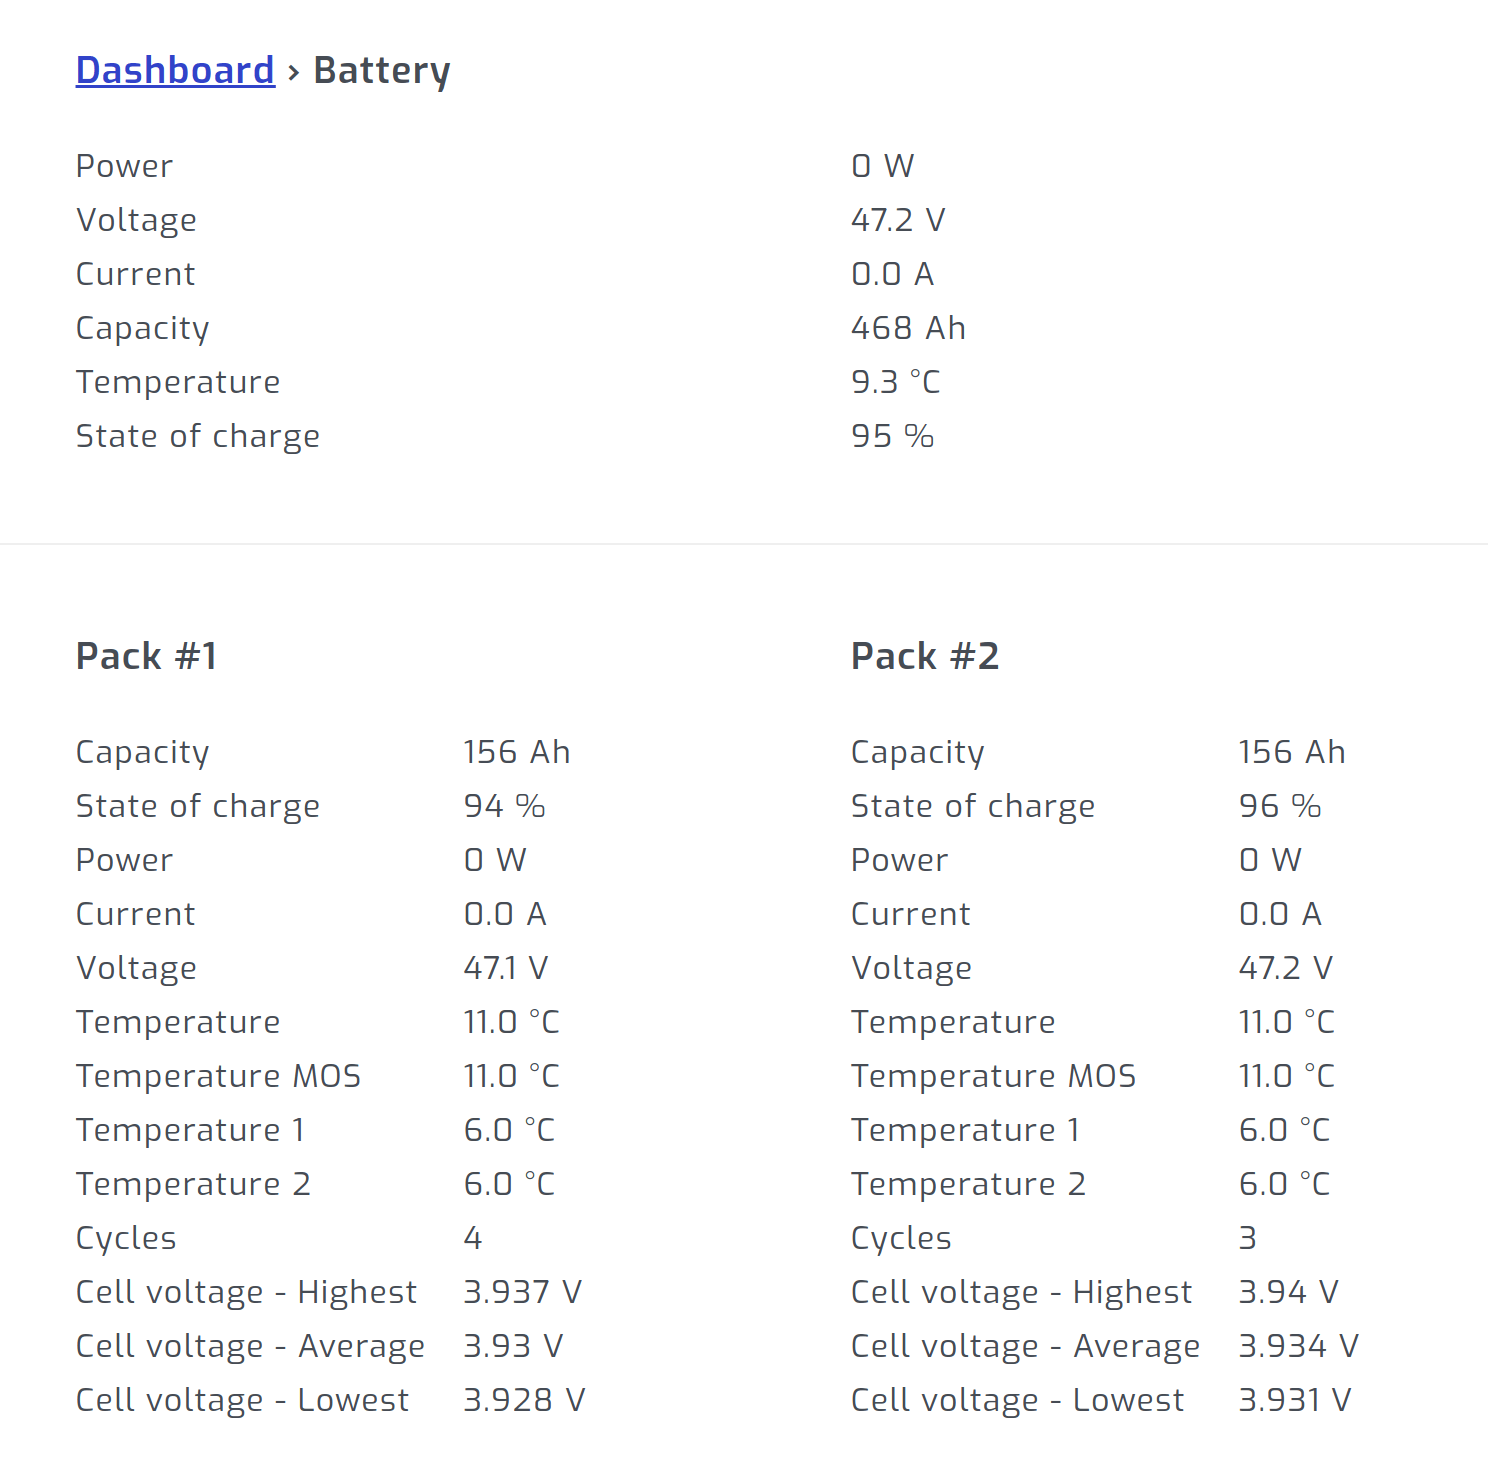
Task: Select the Pack #1 heading
Action: tap(145, 655)
